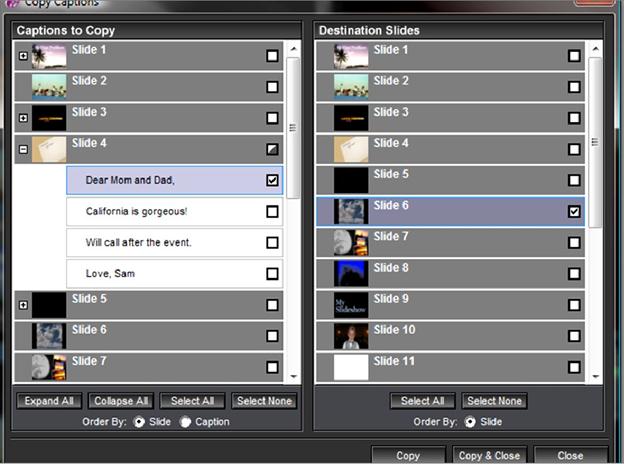The width and height of the screenshot is (624, 464).
Task: Click the Close button at bottom
Action: click(x=570, y=455)
